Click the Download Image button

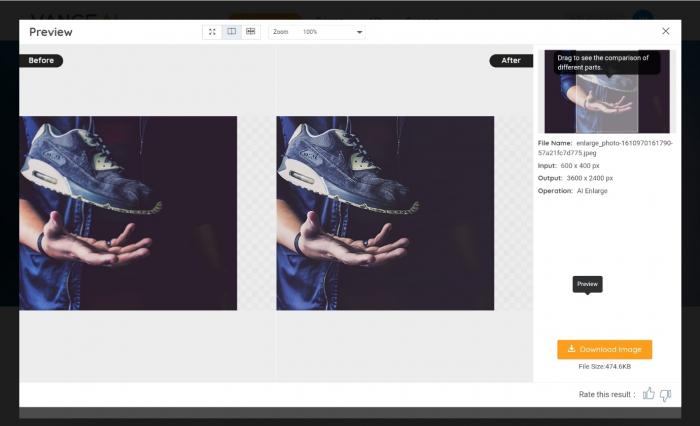coord(604,349)
